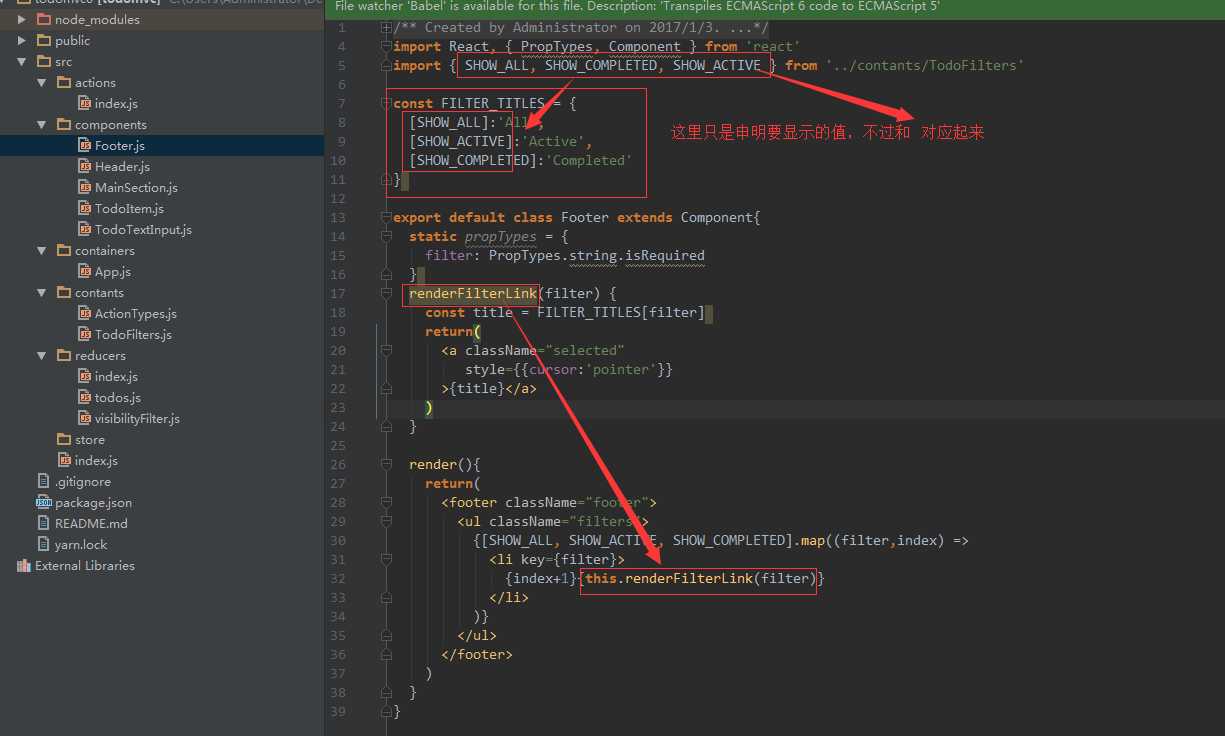
Task: Click the actions folder icon
Action: tap(65, 82)
